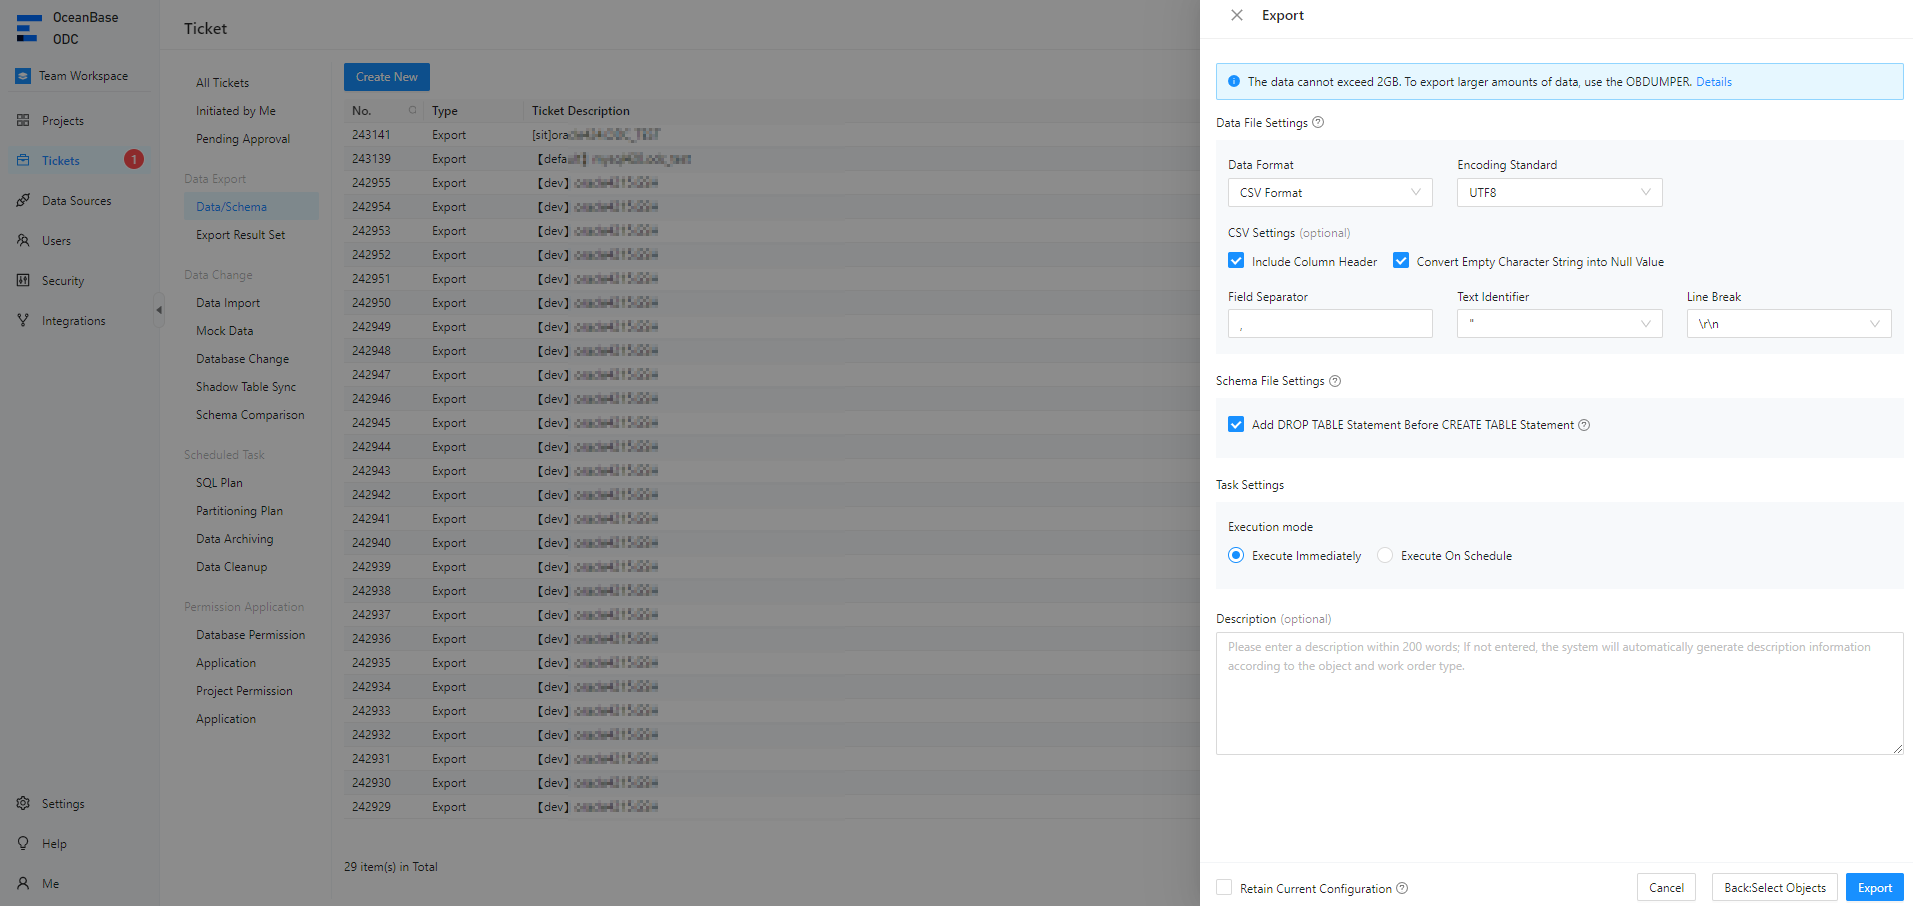The image size is (1913, 906).
Task: Click the Security icon in sidebar
Action: coord(23,281)
